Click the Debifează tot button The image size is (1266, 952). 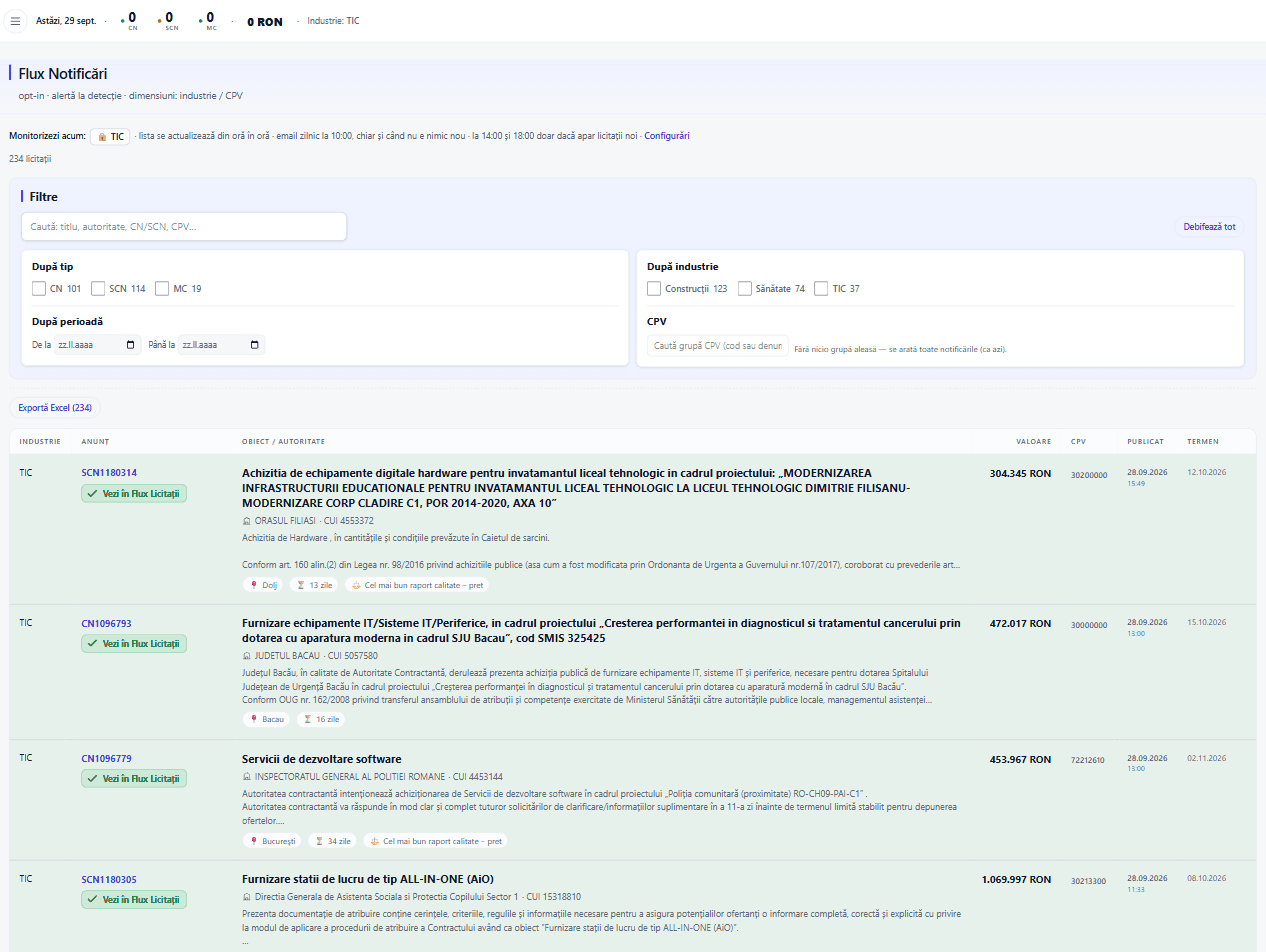click(1209, 227)
